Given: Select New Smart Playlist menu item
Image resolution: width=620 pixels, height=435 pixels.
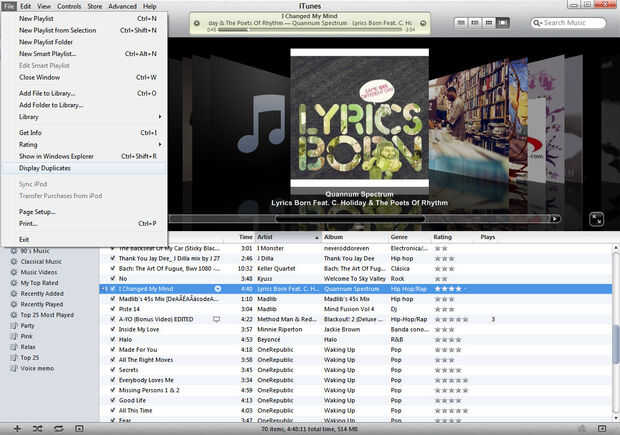Looking at the screenshot, I should 84,54.
